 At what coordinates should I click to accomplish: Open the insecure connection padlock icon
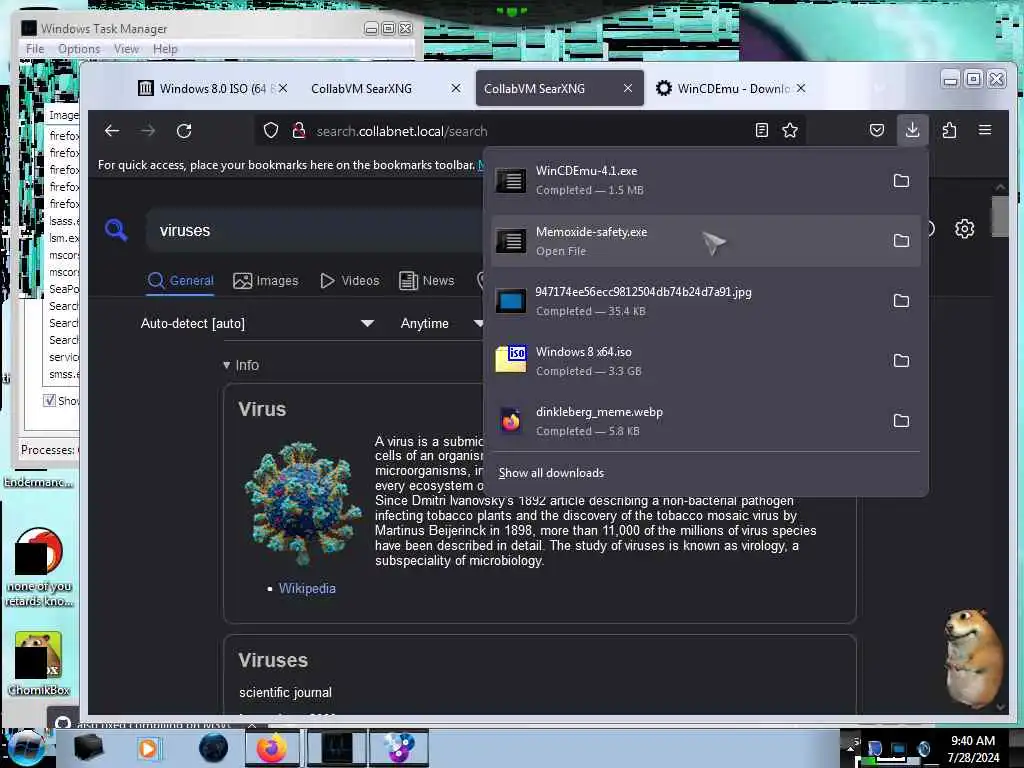tap(299, 131)
